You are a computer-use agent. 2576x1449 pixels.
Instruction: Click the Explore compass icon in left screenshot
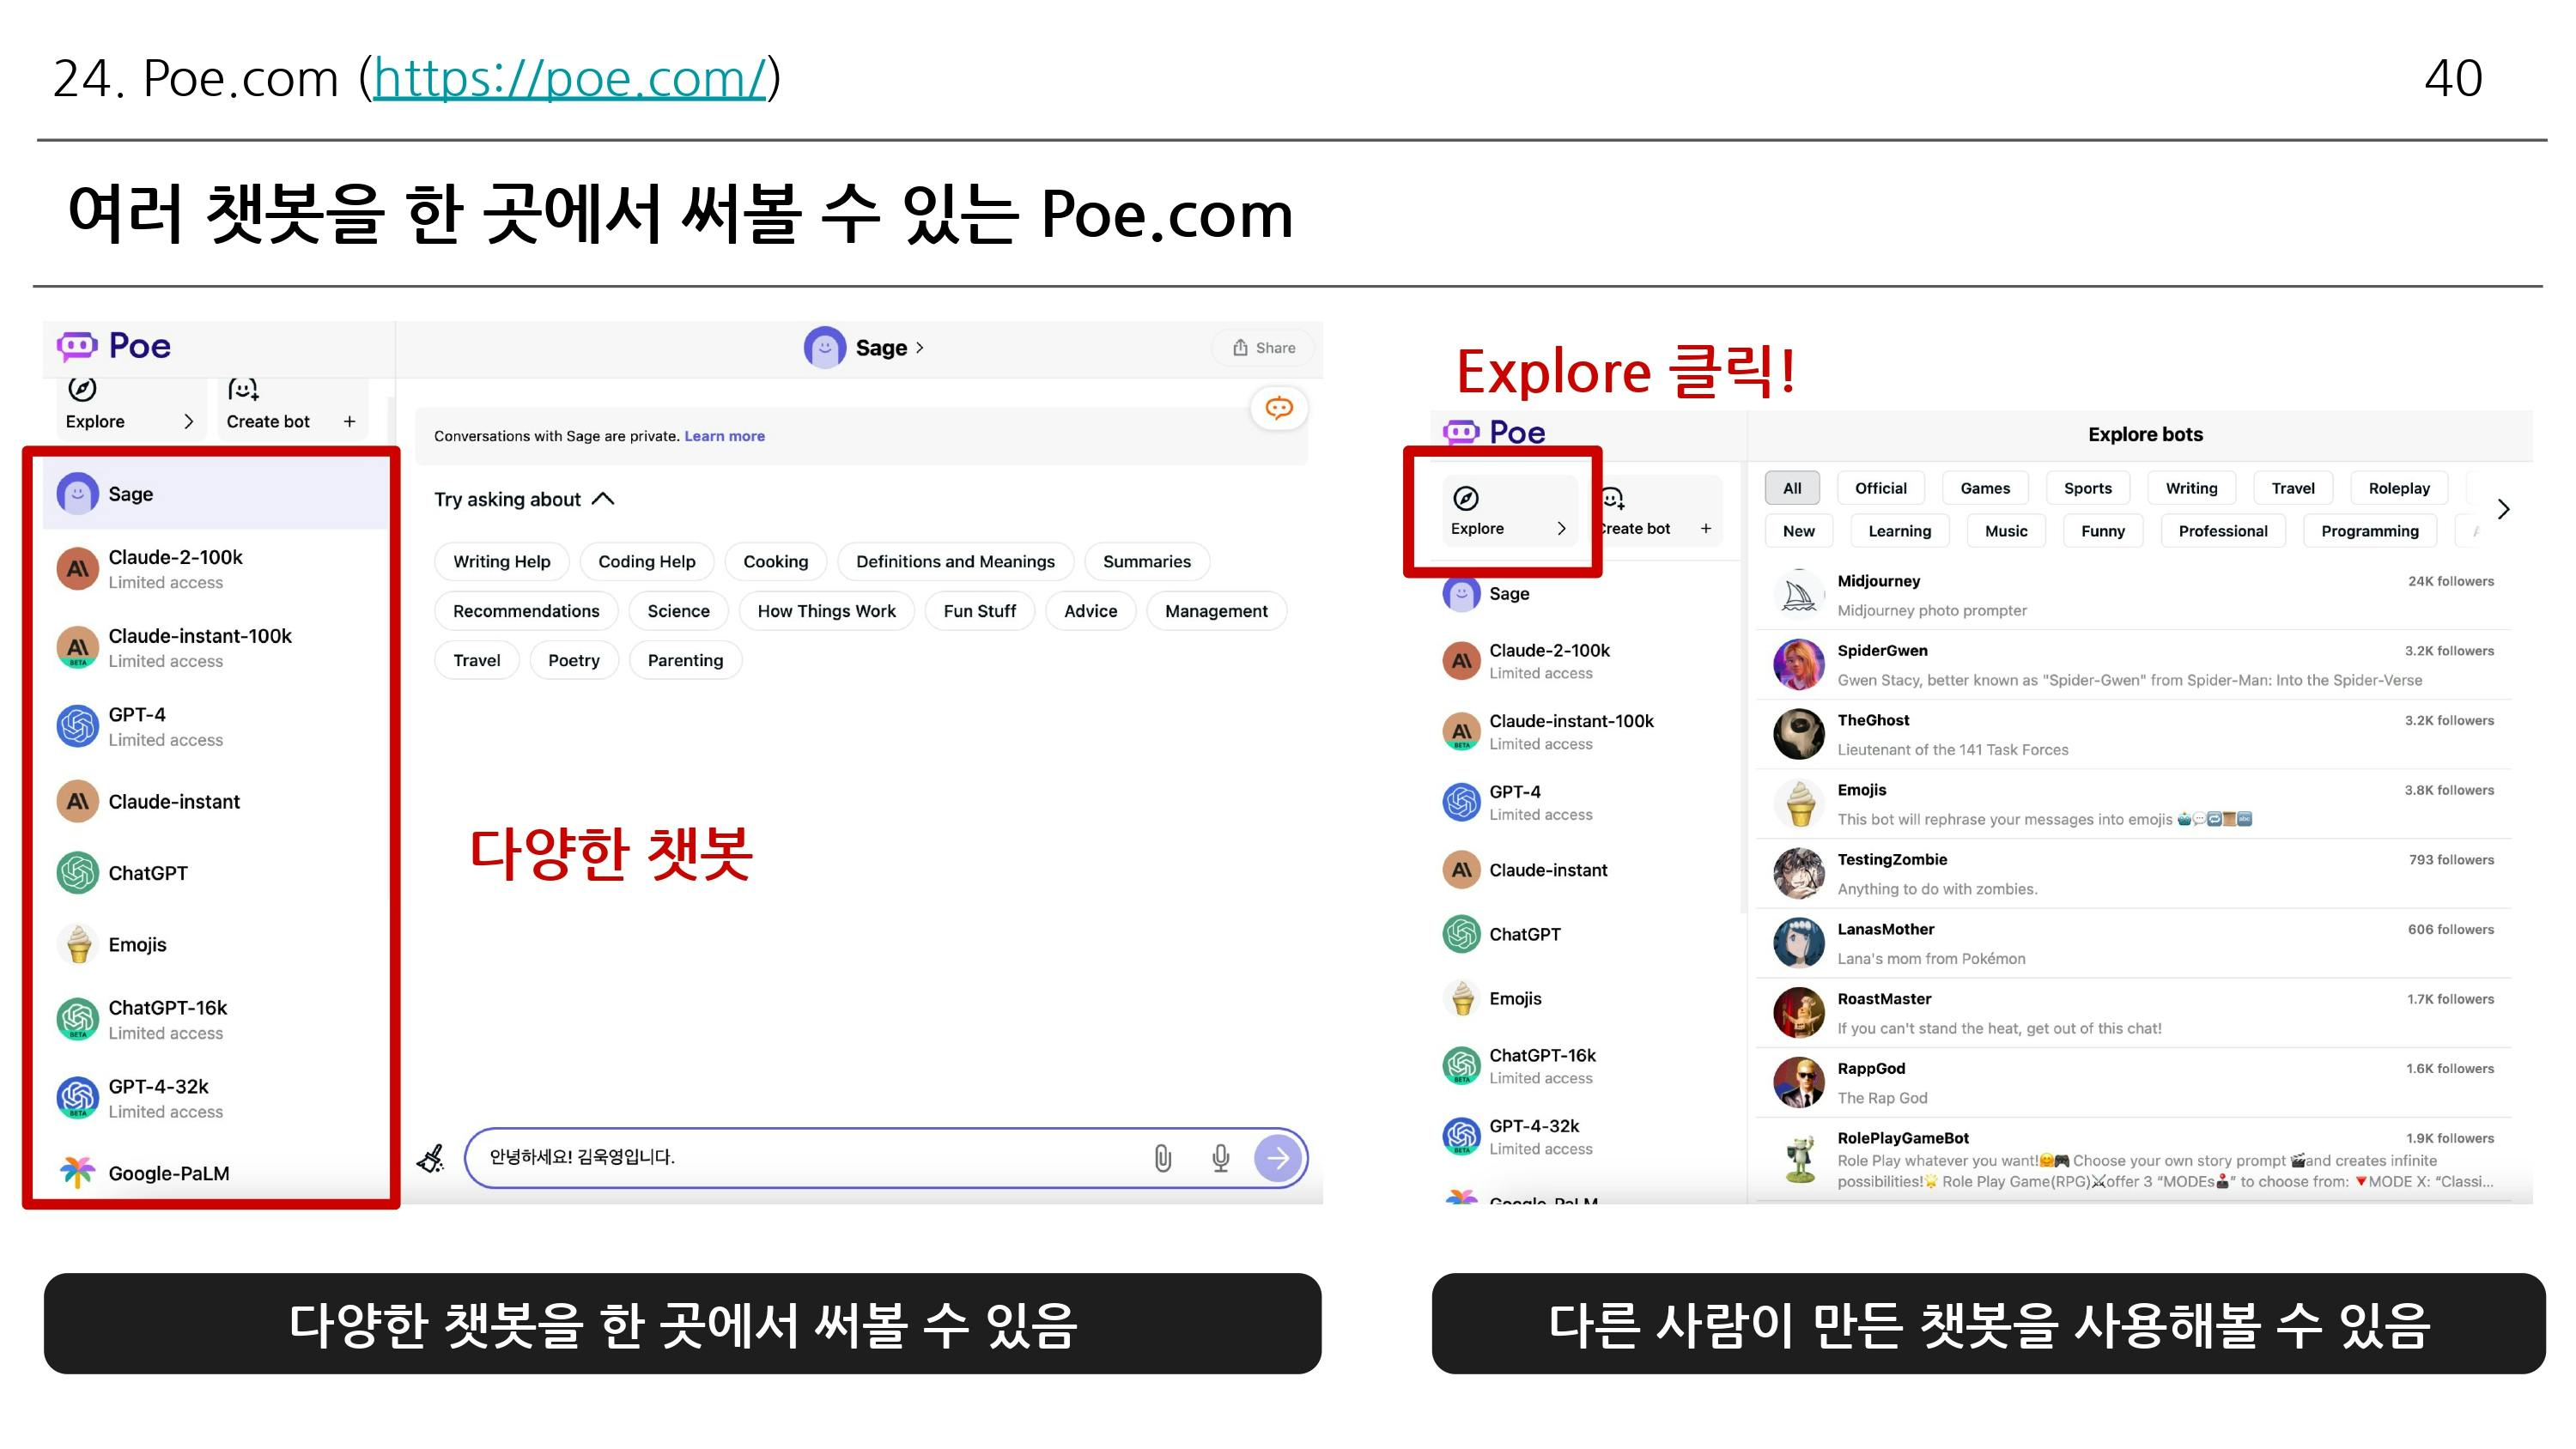pyautogui.click(x=82, y=388)
